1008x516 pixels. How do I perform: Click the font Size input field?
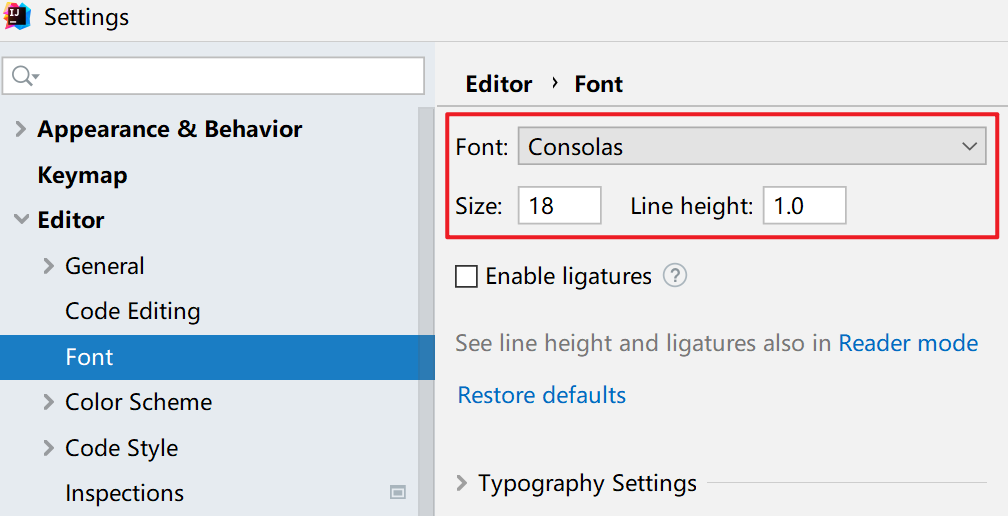559,206
